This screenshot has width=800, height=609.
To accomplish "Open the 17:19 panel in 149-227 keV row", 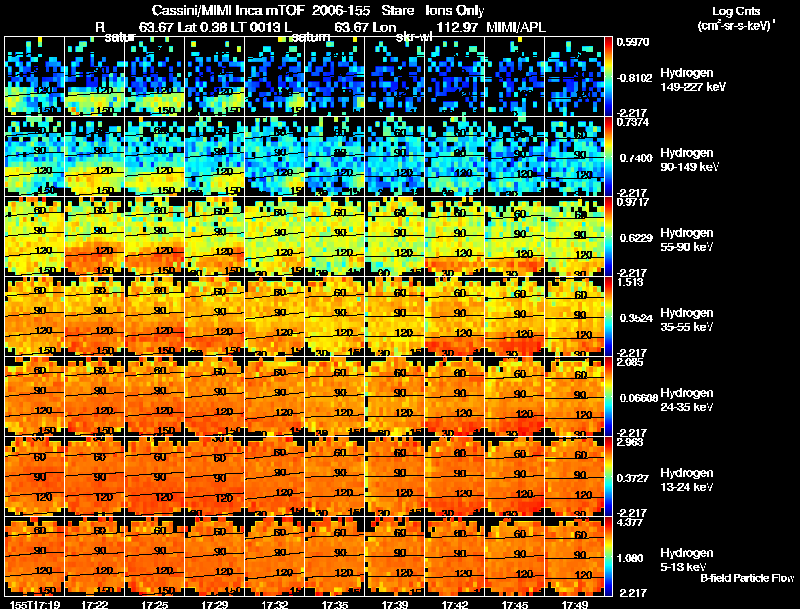I will point(35,77).
